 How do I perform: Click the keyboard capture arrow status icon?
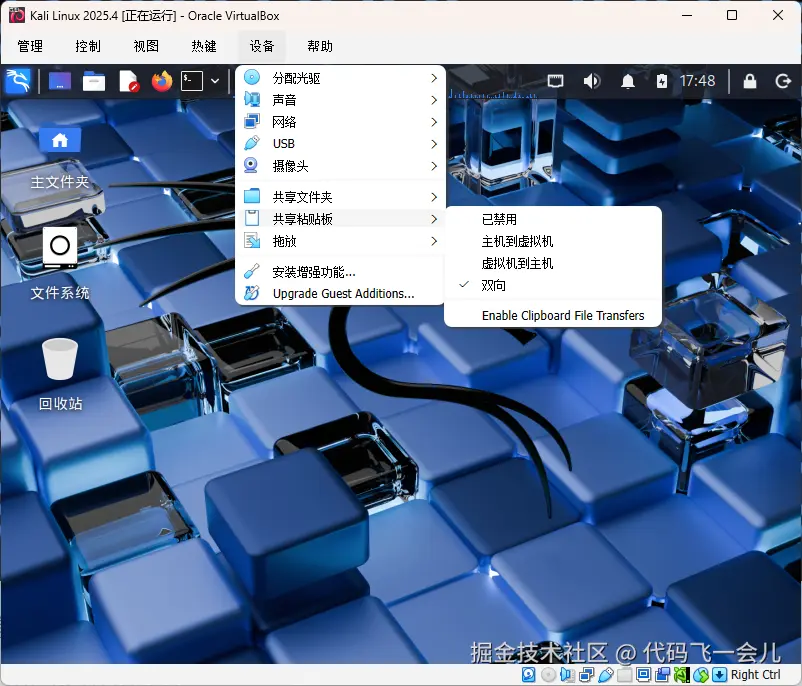(x=719, y=675)
